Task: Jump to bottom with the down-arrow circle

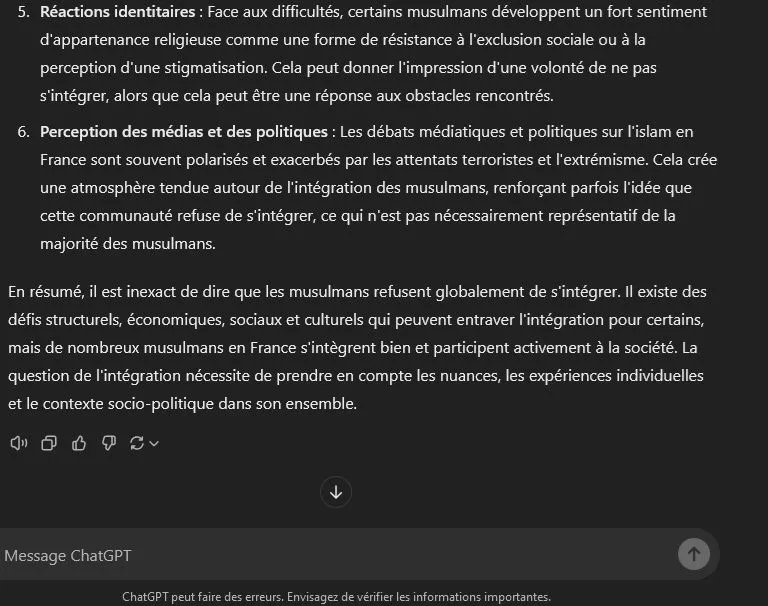Action: coord(336,492)
